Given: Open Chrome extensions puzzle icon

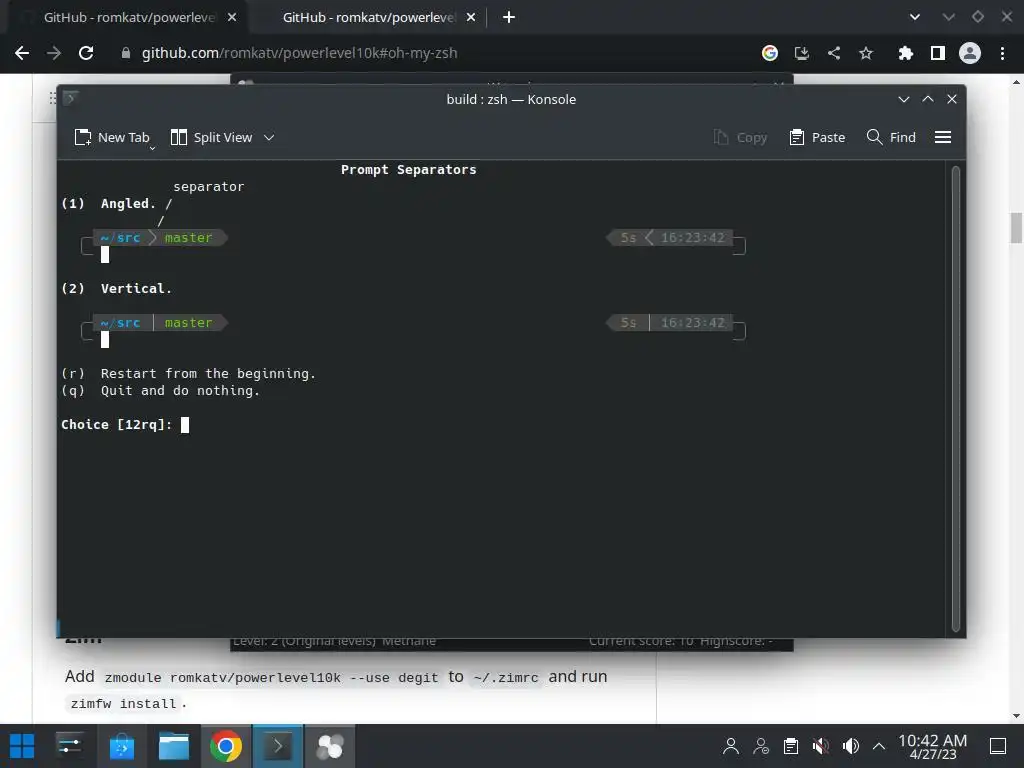Looking at the screenshot, I should pos(905,53).
